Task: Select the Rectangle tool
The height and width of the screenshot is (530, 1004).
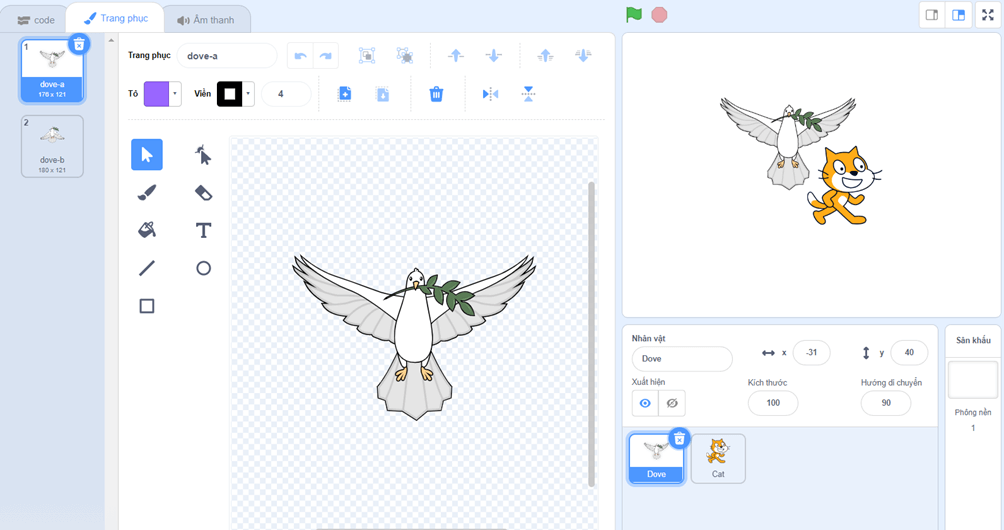Action: [147, 305]
